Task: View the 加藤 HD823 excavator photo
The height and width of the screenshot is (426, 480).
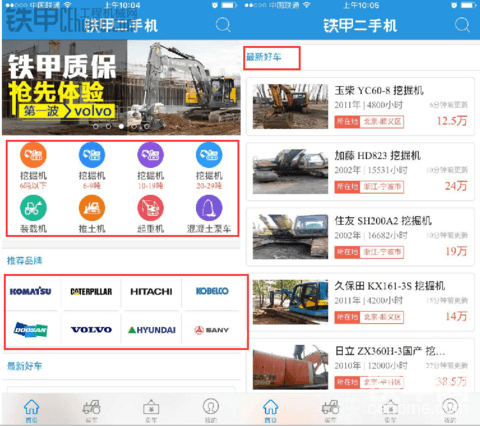Action: coord(290,171)
